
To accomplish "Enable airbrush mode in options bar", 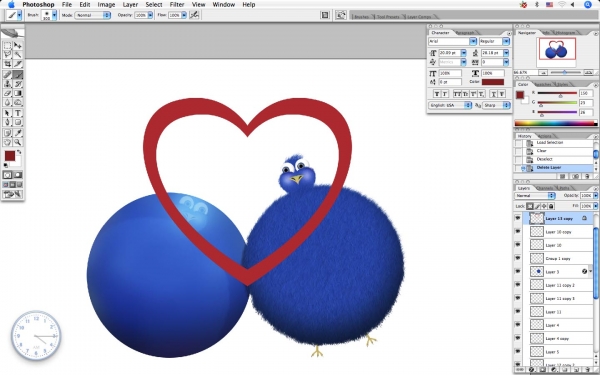I will (x=194, y=15).
